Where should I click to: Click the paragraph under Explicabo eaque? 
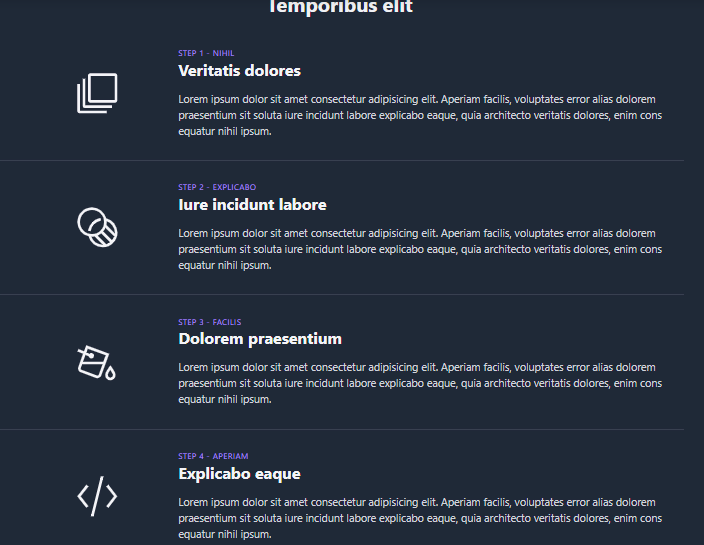420,519
